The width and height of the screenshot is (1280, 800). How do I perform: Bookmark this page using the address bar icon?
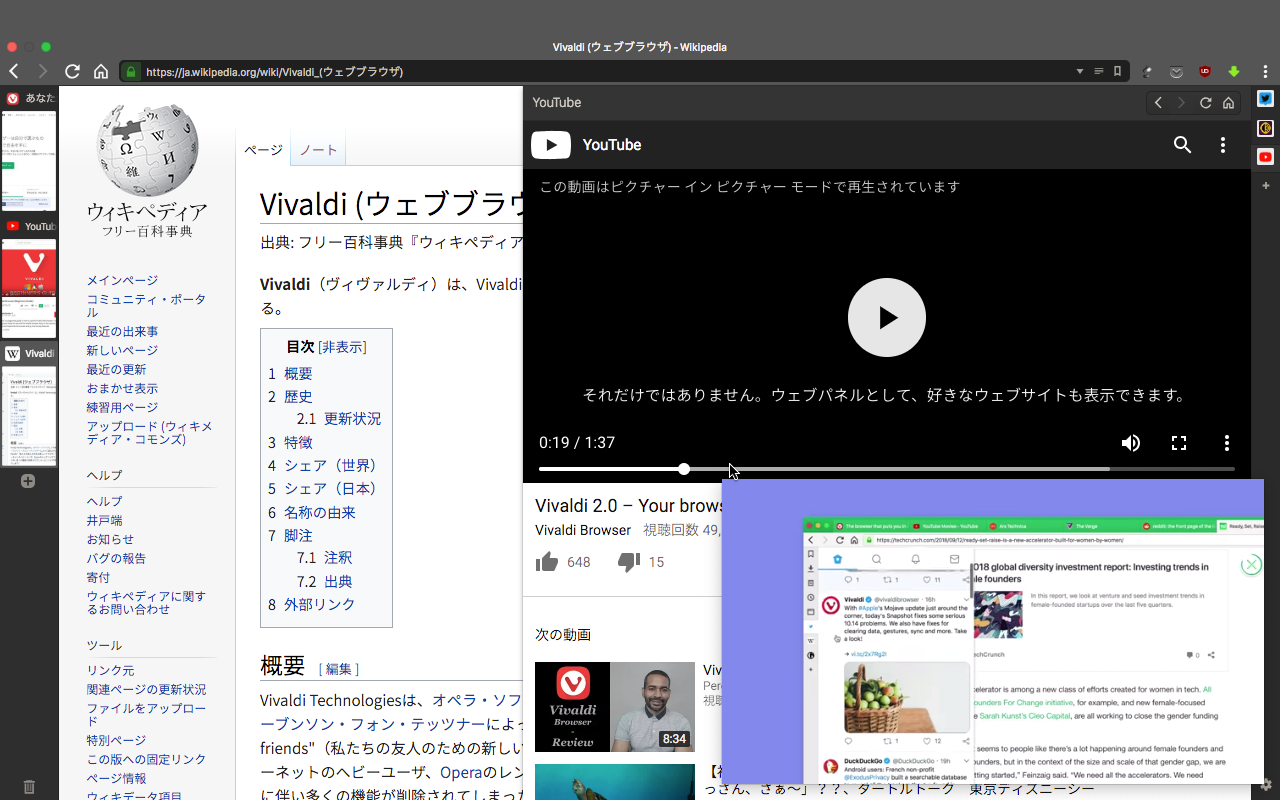1117,72
